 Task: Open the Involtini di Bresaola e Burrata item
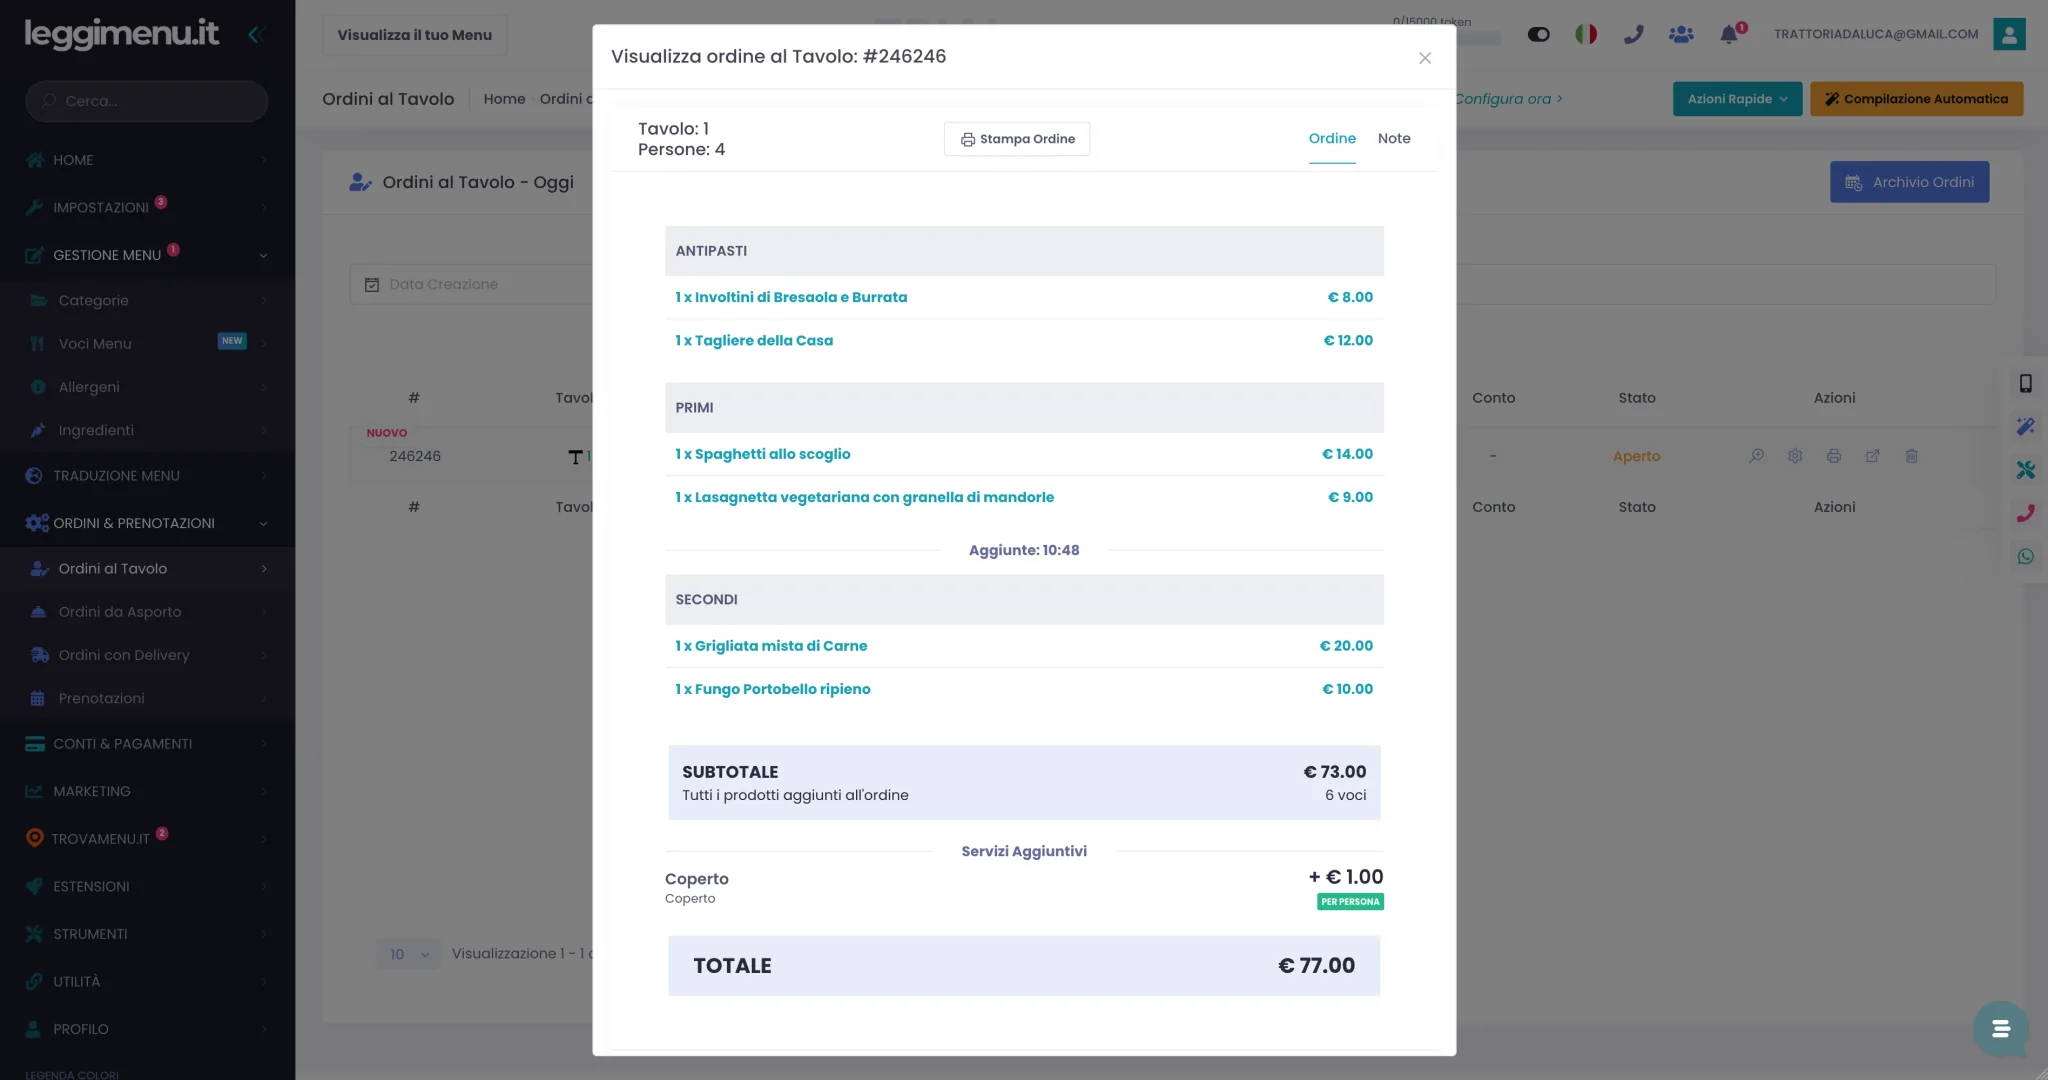(790, 297)
